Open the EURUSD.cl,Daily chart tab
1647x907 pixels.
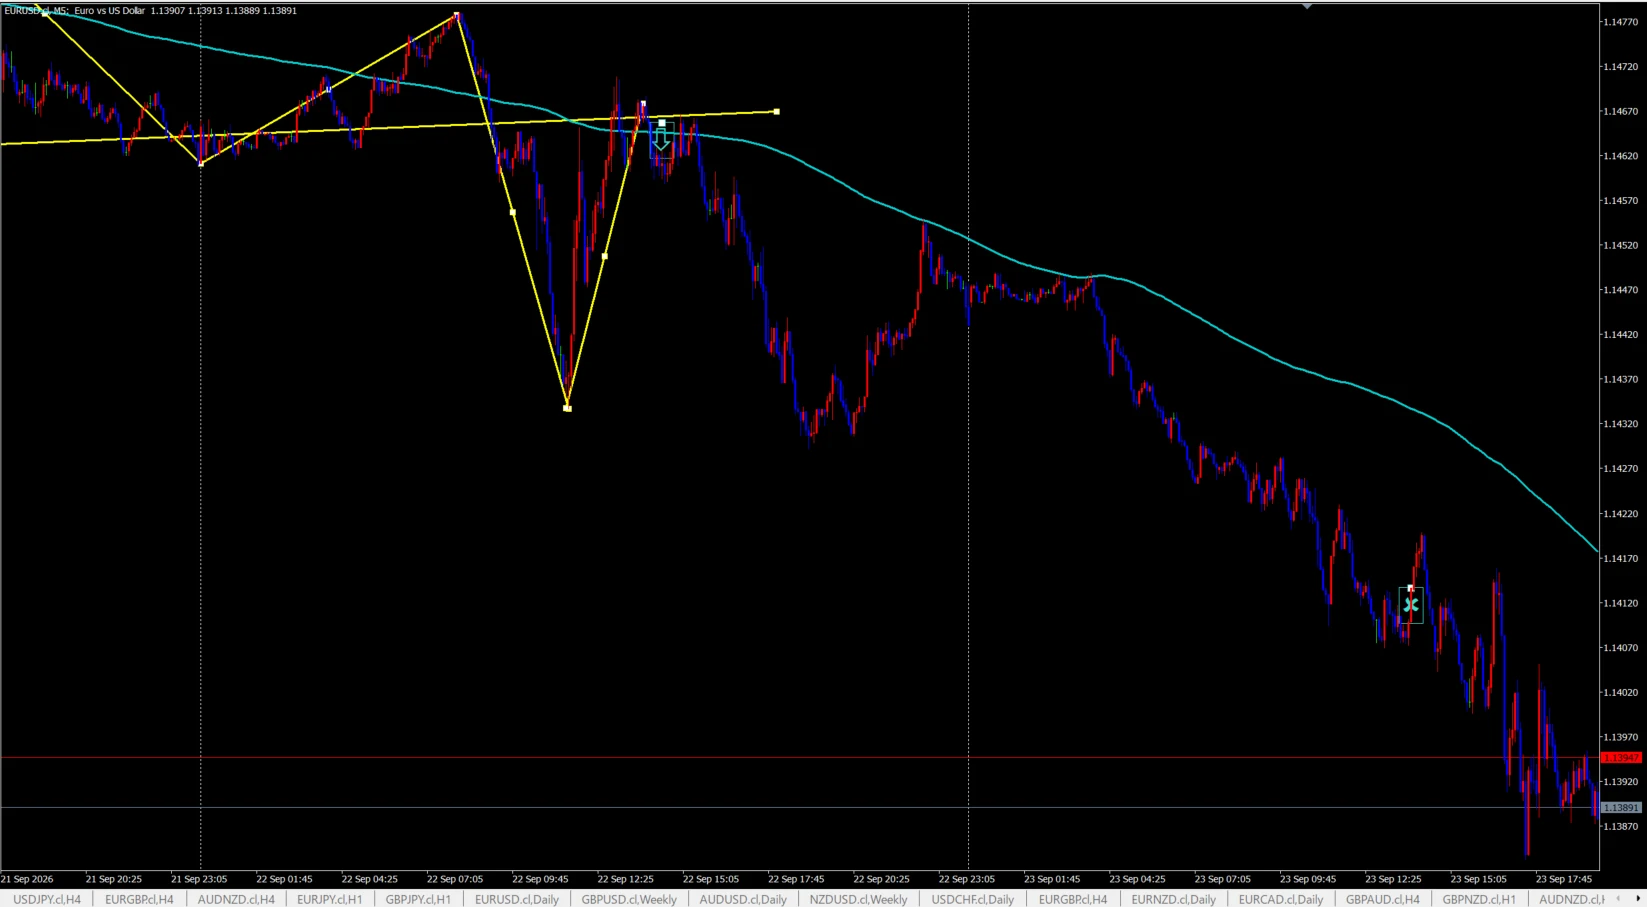pos(517,899)
